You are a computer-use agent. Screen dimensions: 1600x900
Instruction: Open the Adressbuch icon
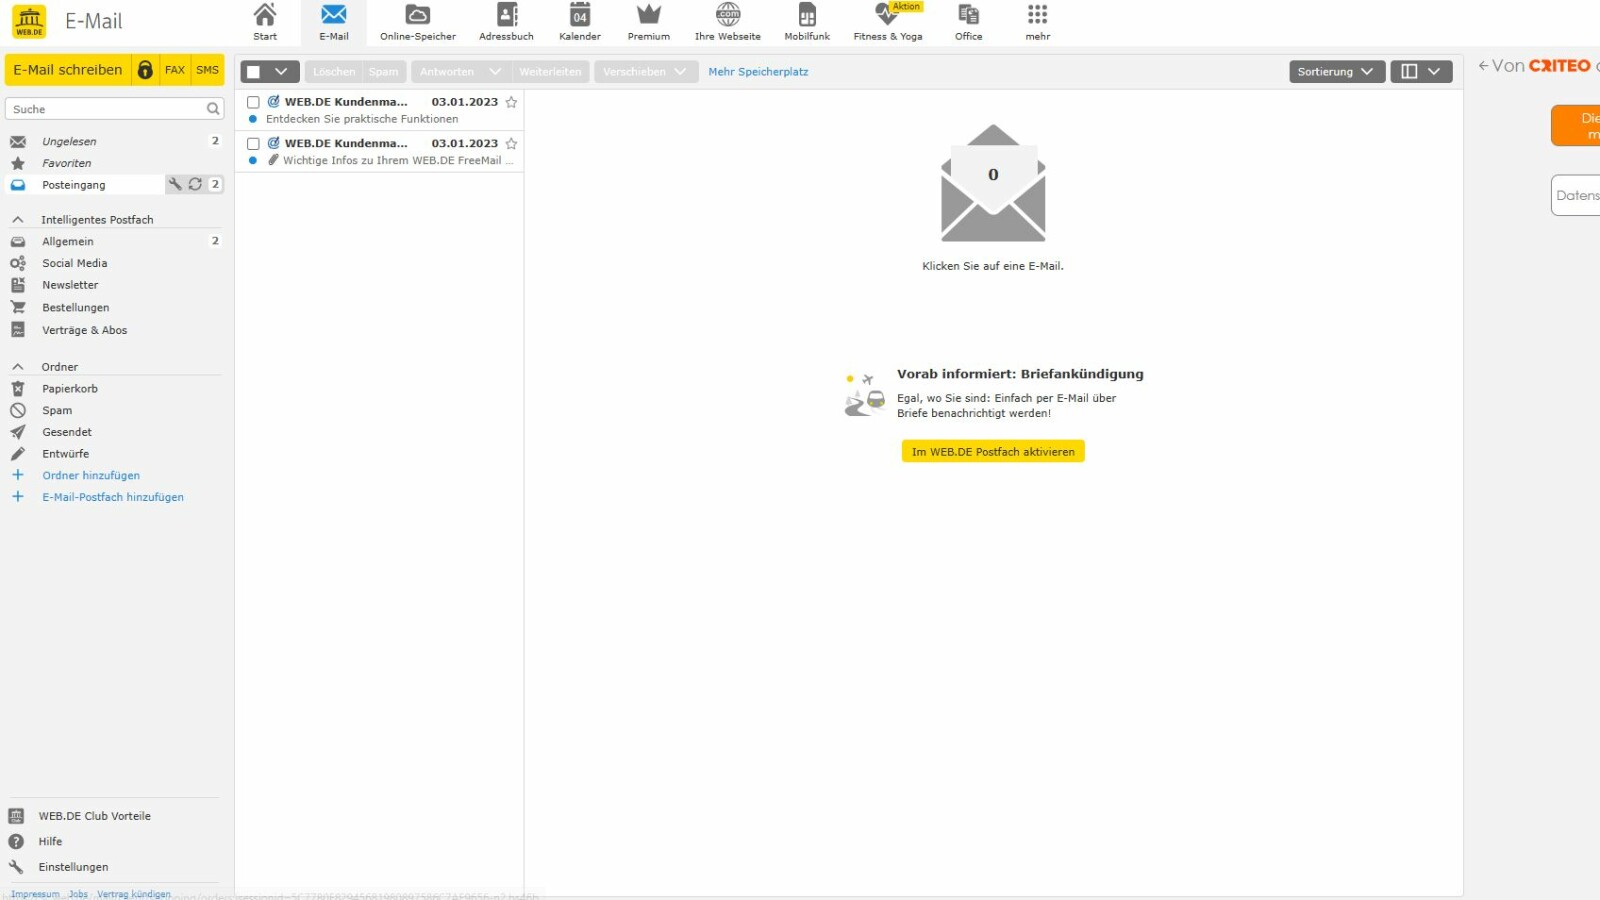tap(506, 20)
